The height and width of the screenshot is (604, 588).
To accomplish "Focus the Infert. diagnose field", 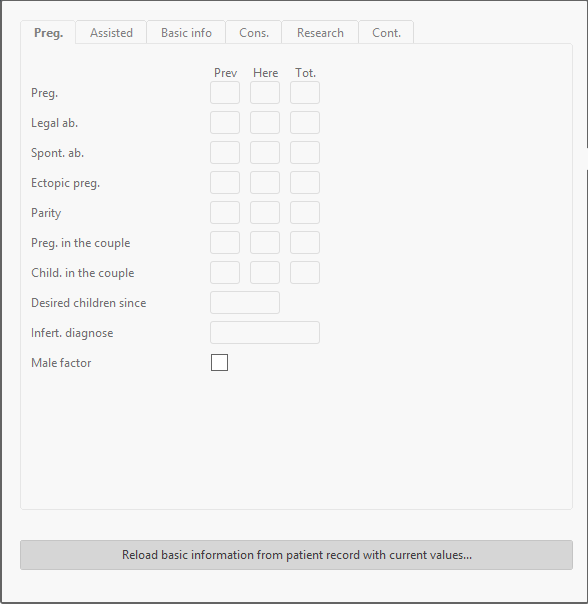I will pyautogui.click(x=265, y=332).
